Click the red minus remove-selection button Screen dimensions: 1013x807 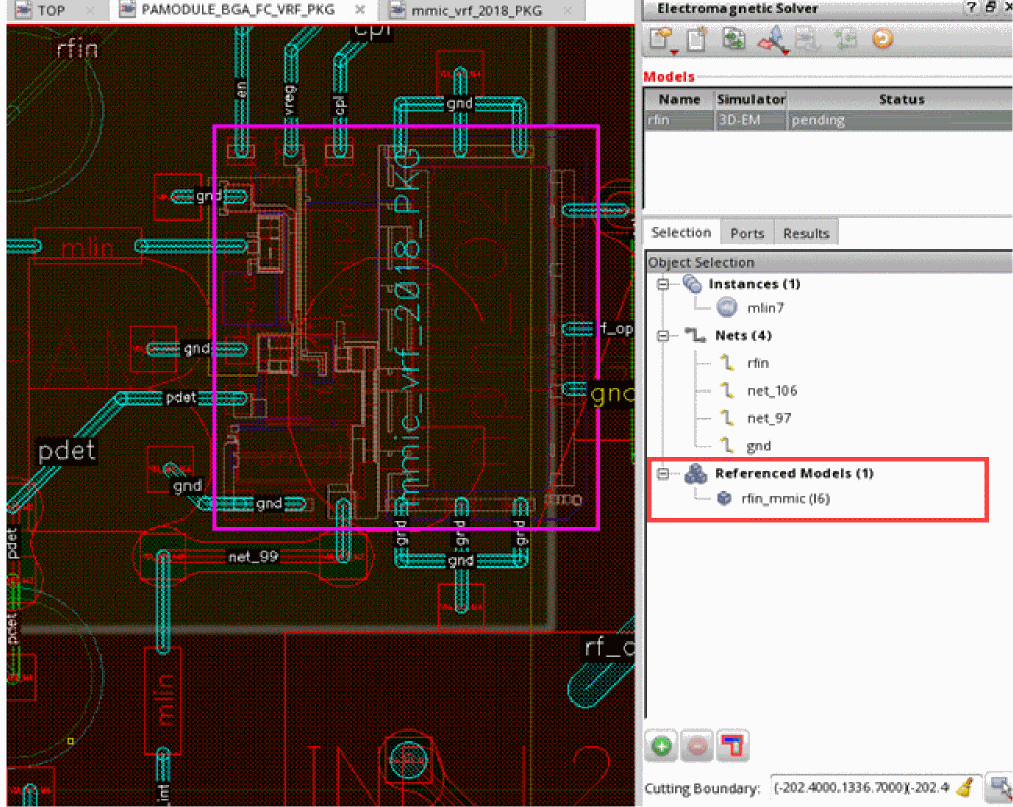697,746
